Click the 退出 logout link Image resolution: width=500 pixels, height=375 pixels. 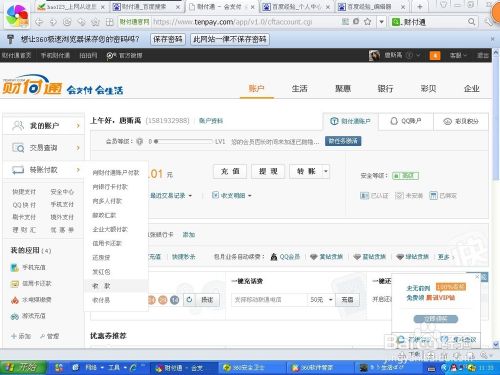tap(482, 55)
